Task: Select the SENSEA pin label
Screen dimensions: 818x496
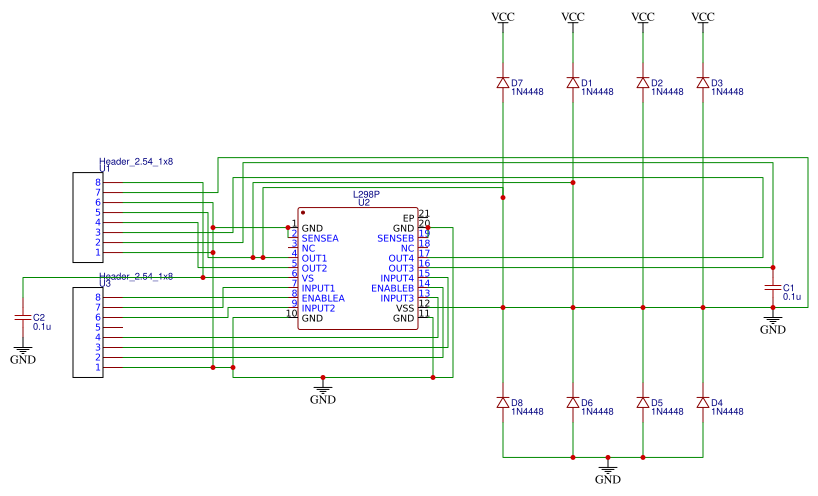Action: point(320,238)
